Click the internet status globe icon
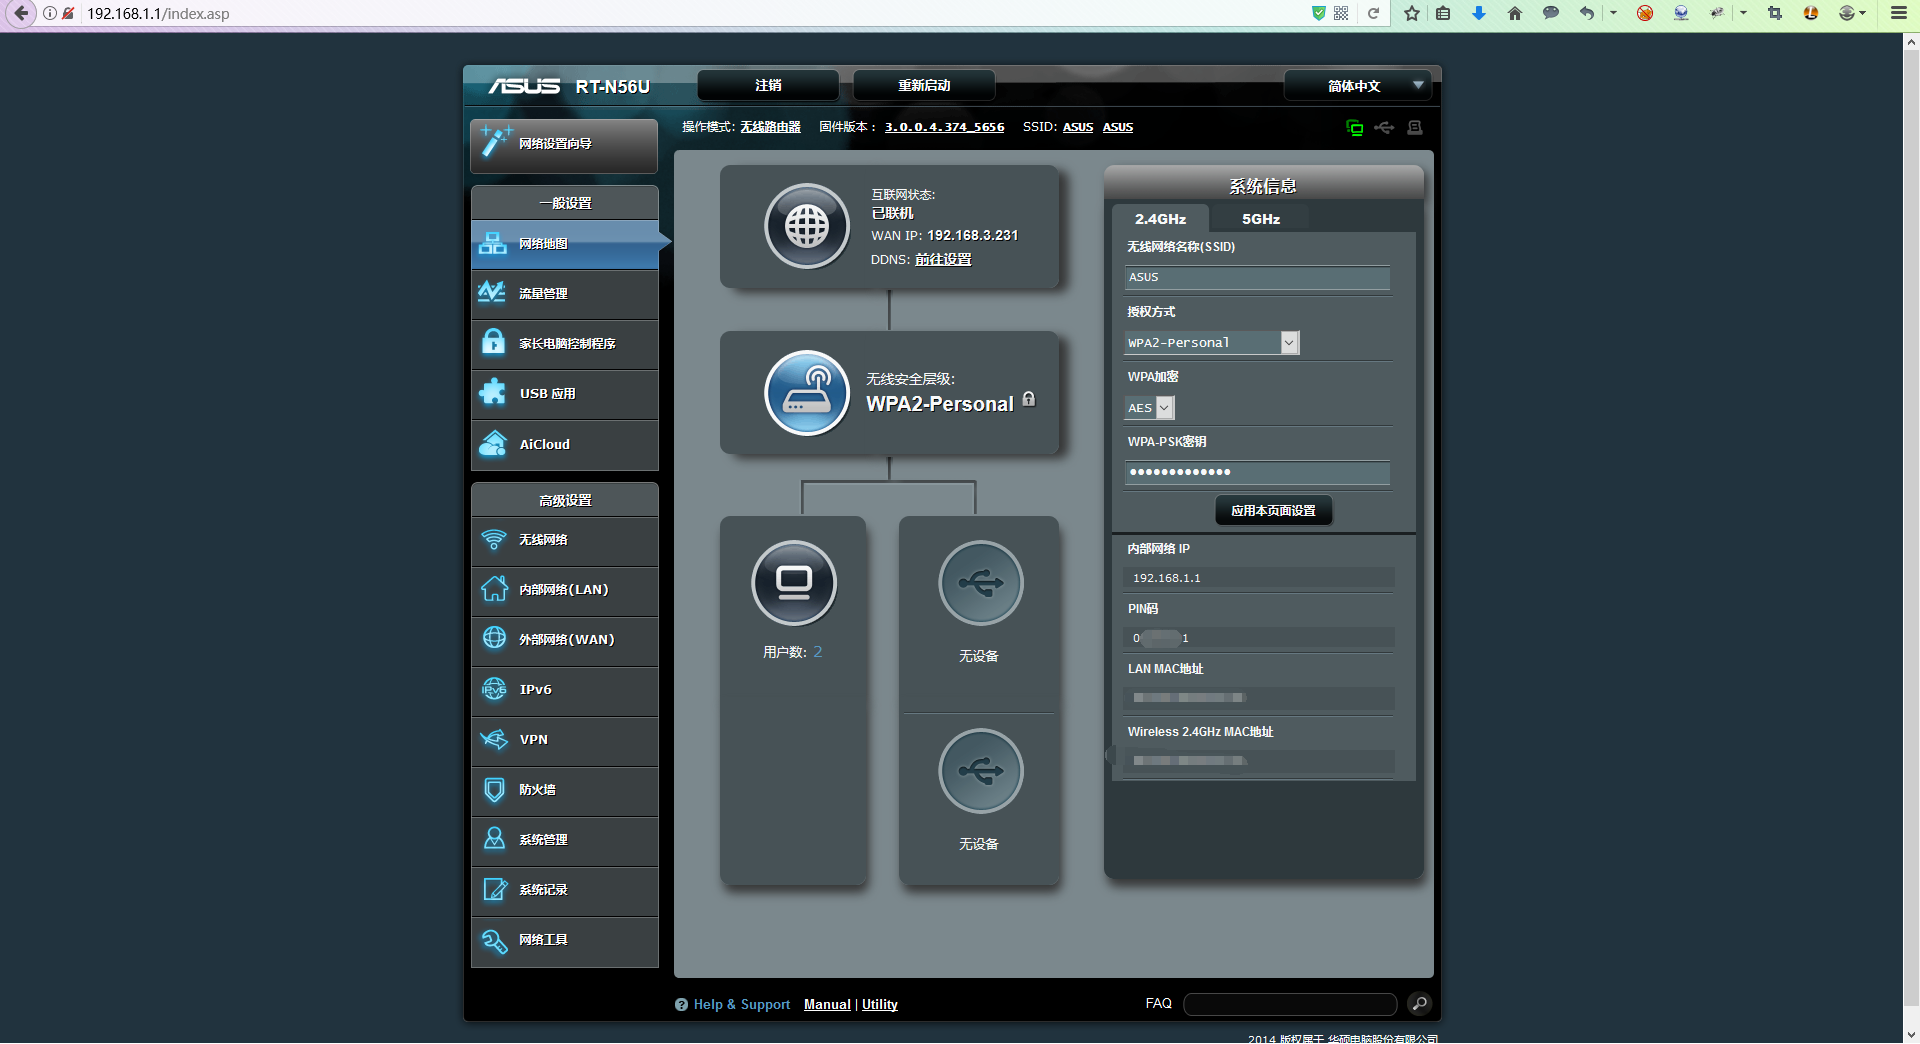Image resolution: width=1920 pixels, height=1044 pixels. 807,227
